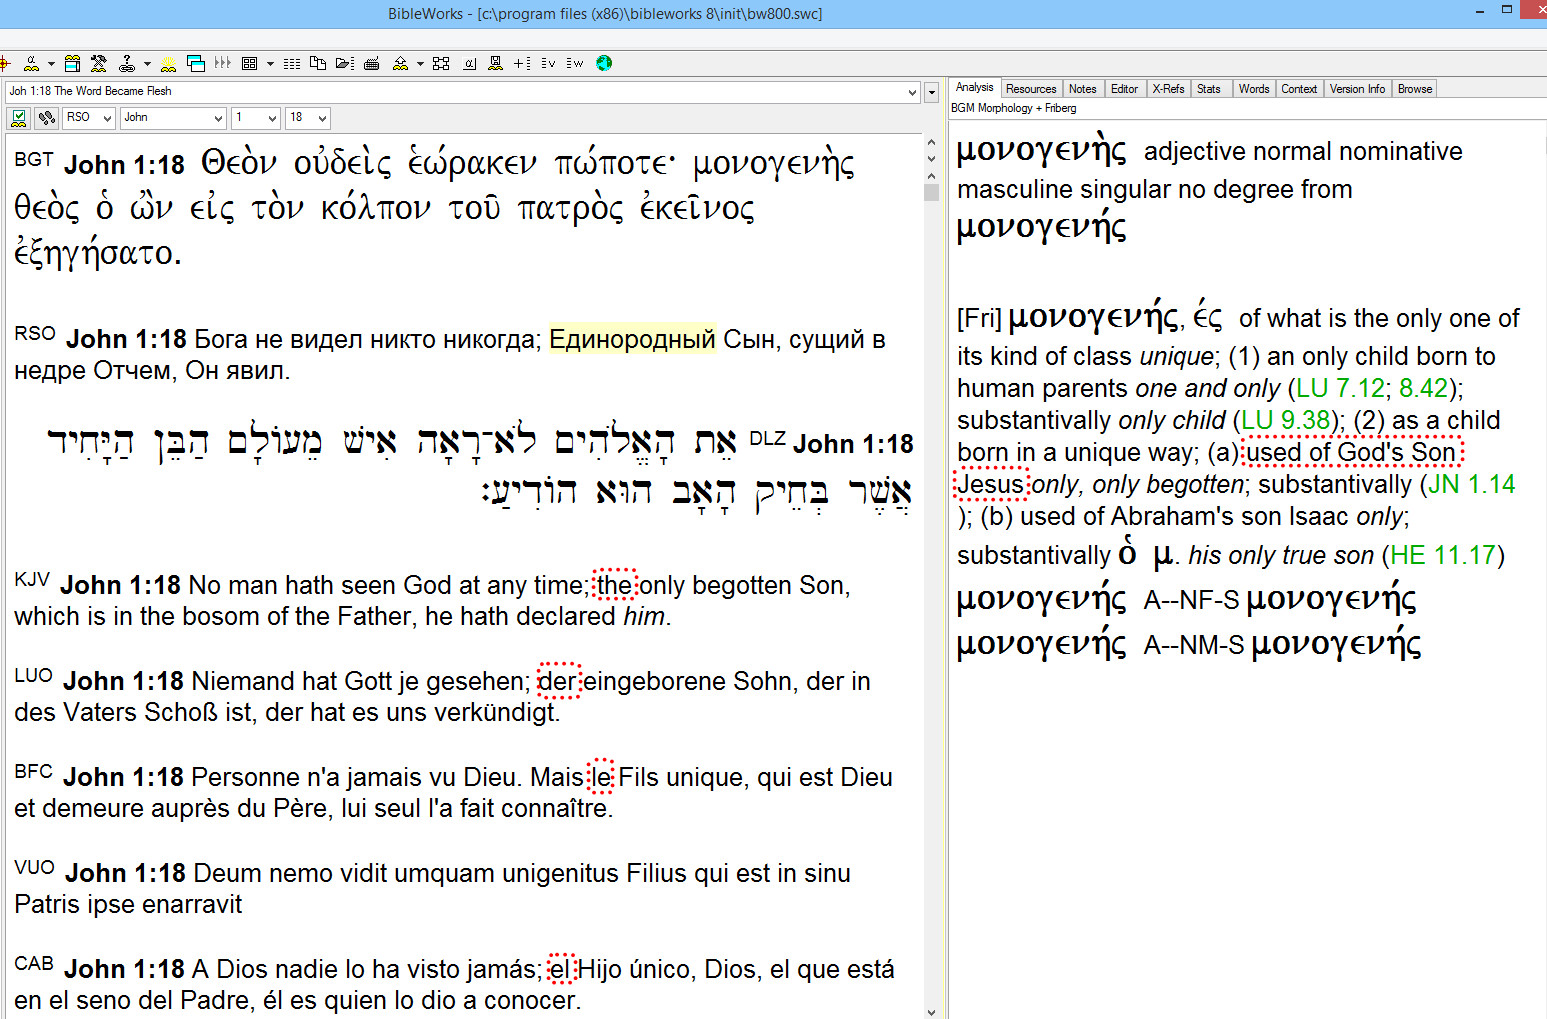This screenshot has height=1019, width=1547.
Task: Follow the 8.42 reference link
Action: tap(1423, 388)
